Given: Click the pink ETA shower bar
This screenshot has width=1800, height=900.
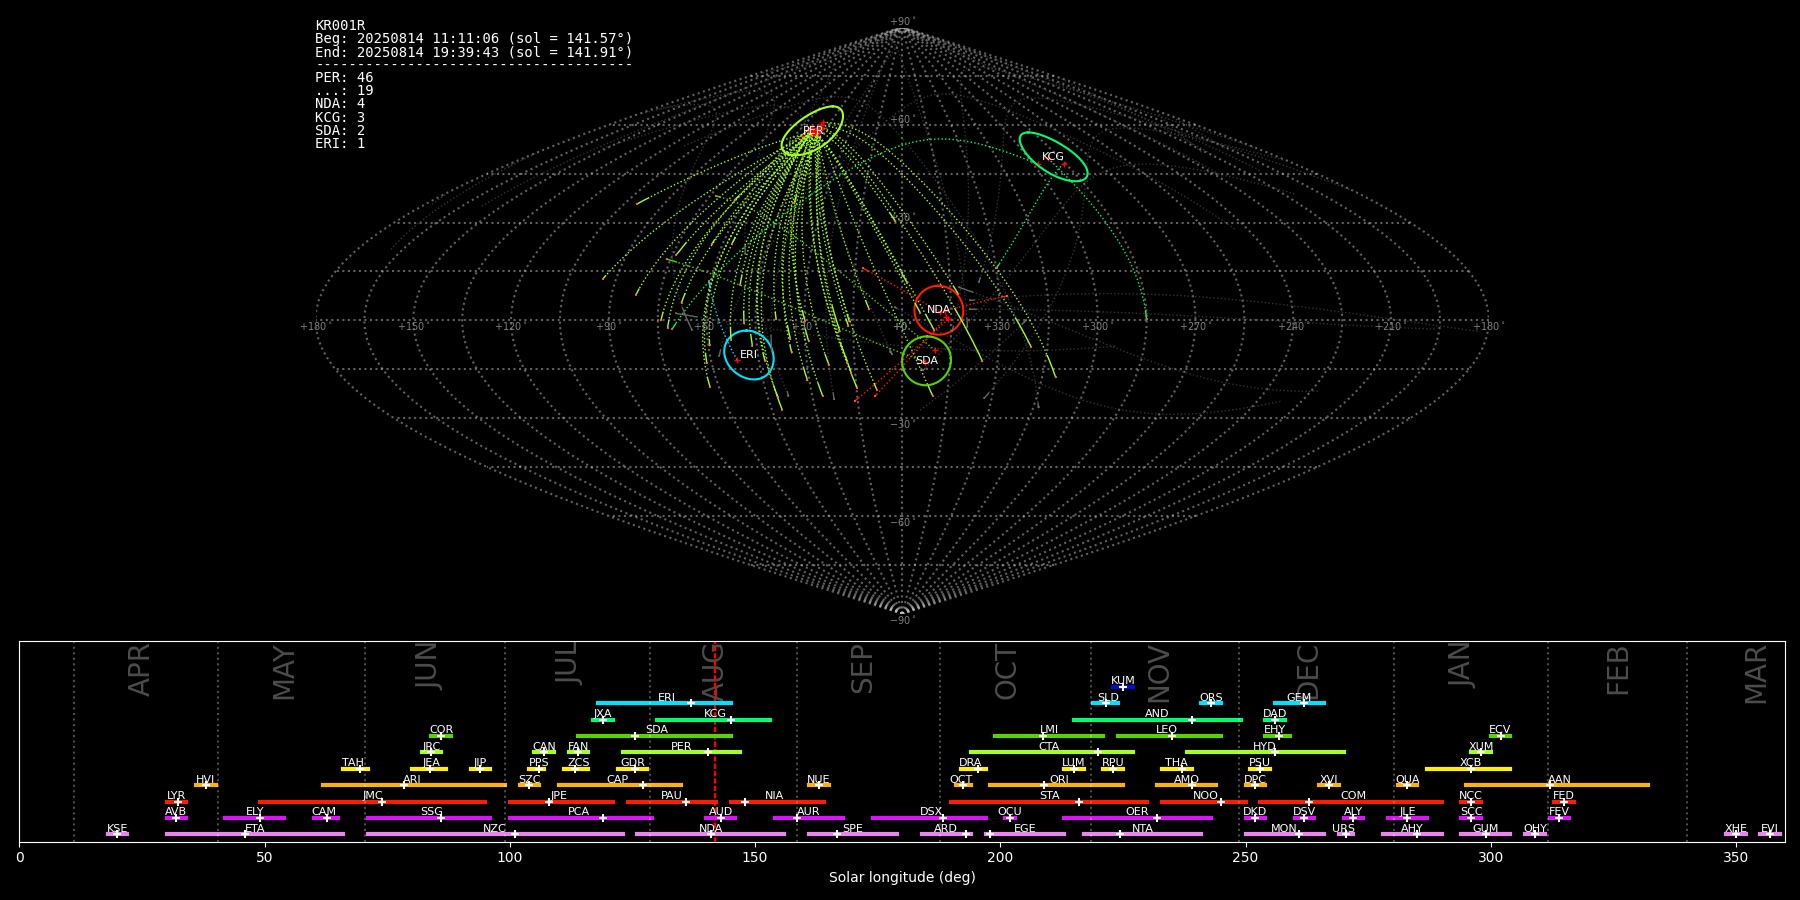Looking at the screenshot, I should pos(255,834).
